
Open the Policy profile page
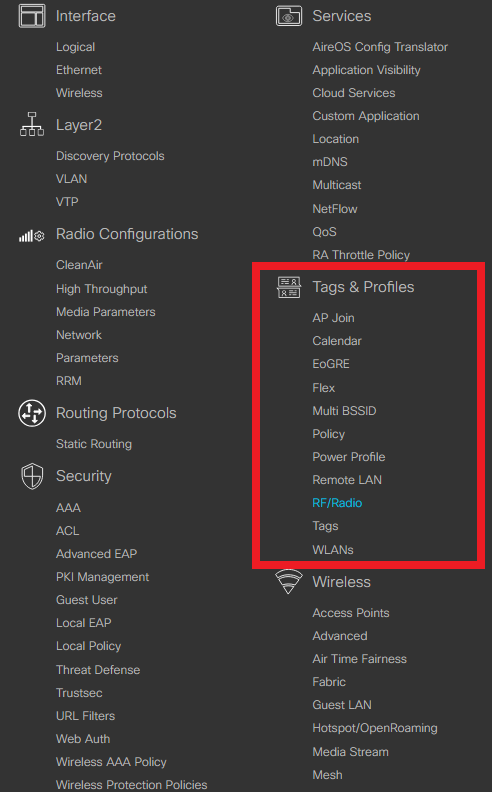[328, 434]
